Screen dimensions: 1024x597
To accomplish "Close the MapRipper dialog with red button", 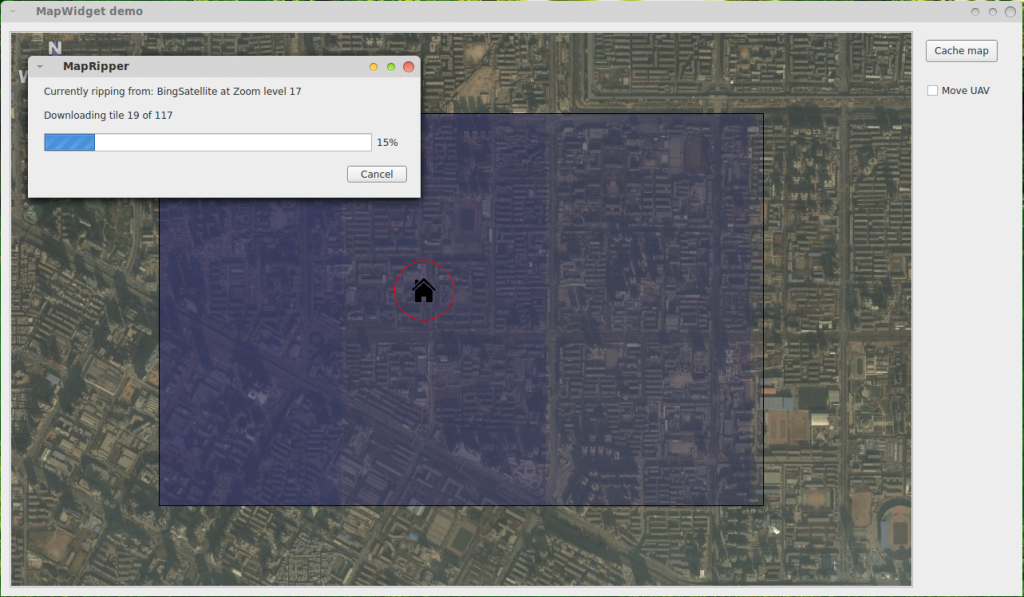I will coord(408,67).
